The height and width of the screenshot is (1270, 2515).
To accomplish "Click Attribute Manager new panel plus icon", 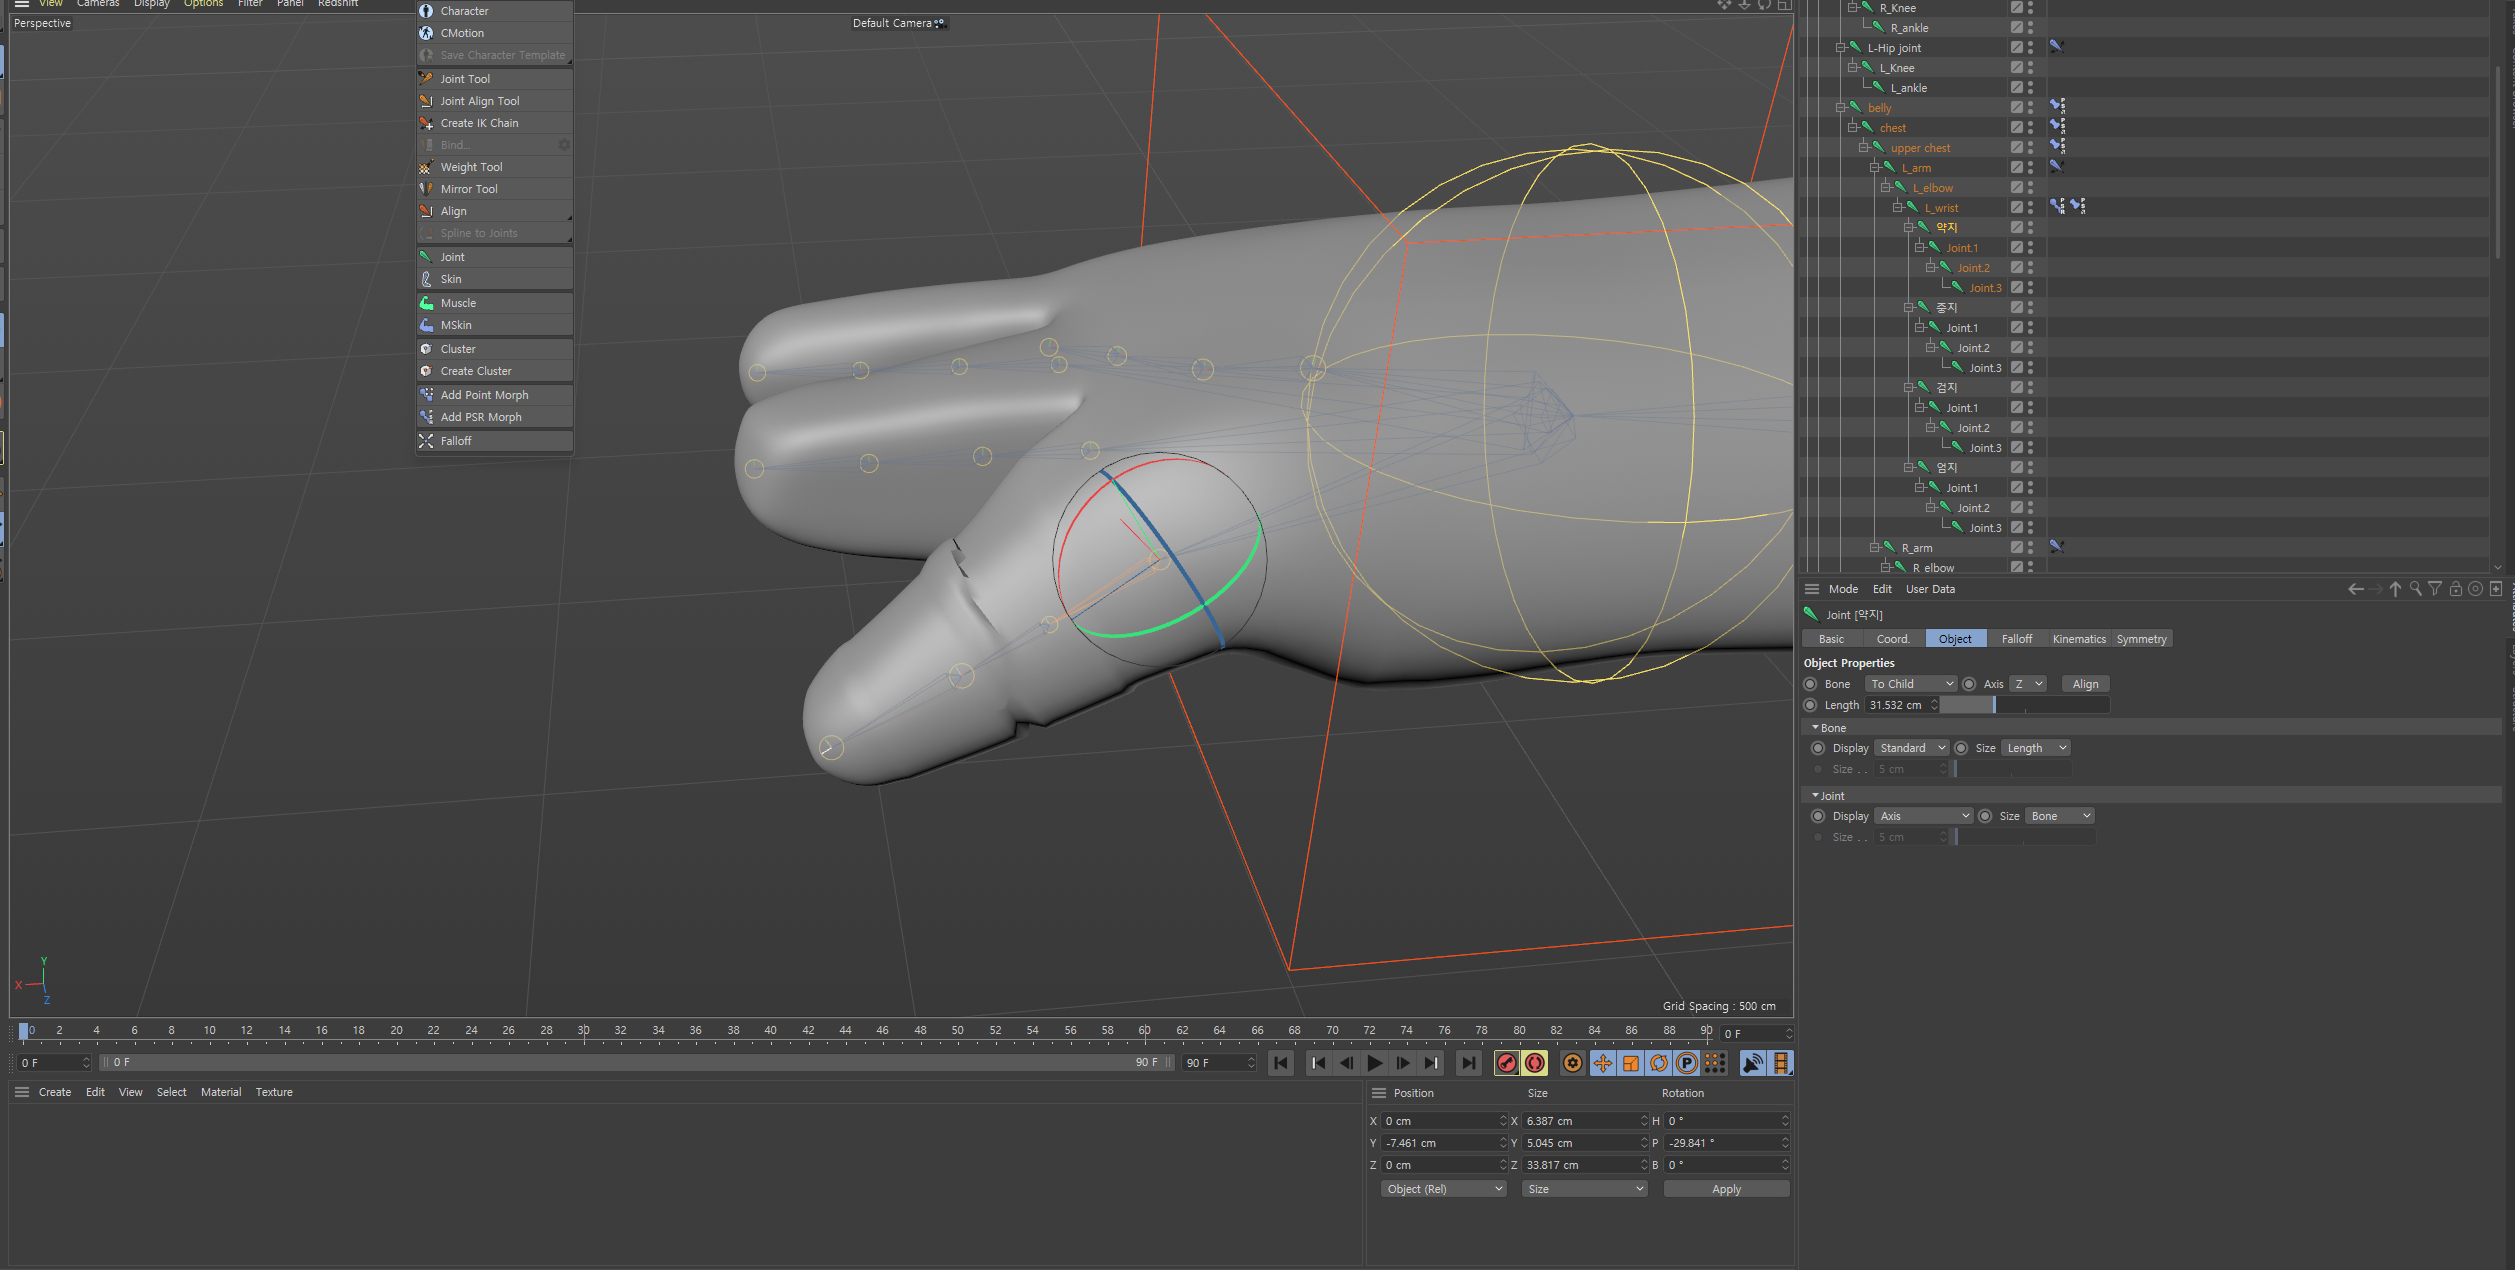I will point(2496,589).
